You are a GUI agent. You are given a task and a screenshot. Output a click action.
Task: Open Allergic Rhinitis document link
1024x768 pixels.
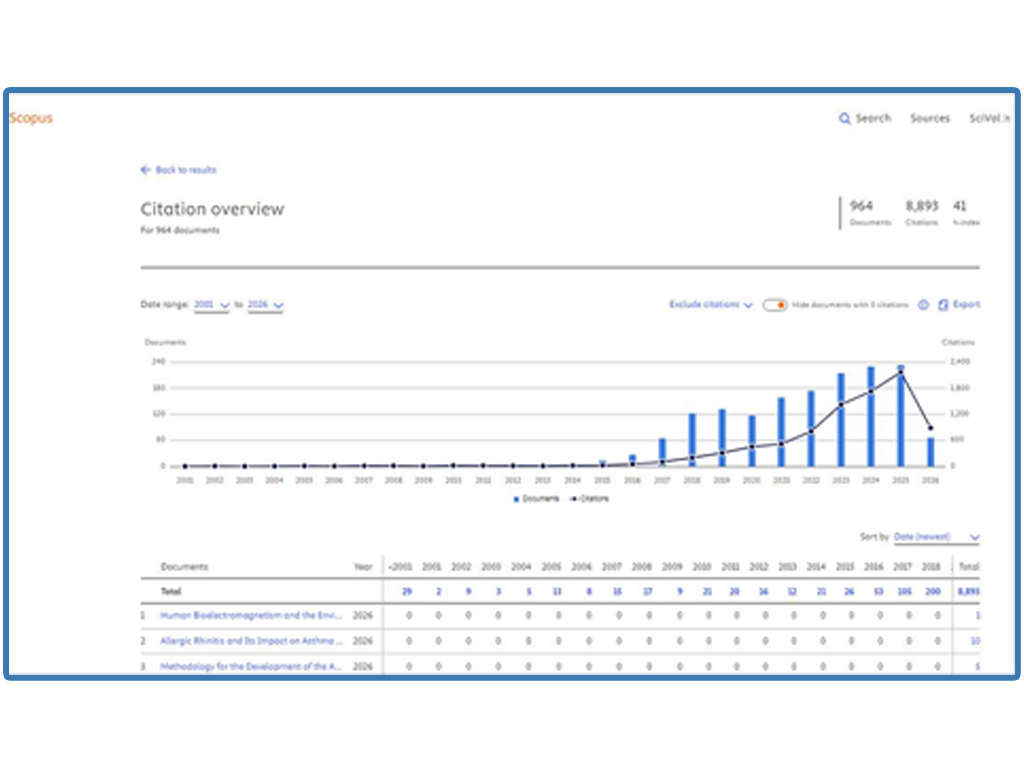point(251,641)
